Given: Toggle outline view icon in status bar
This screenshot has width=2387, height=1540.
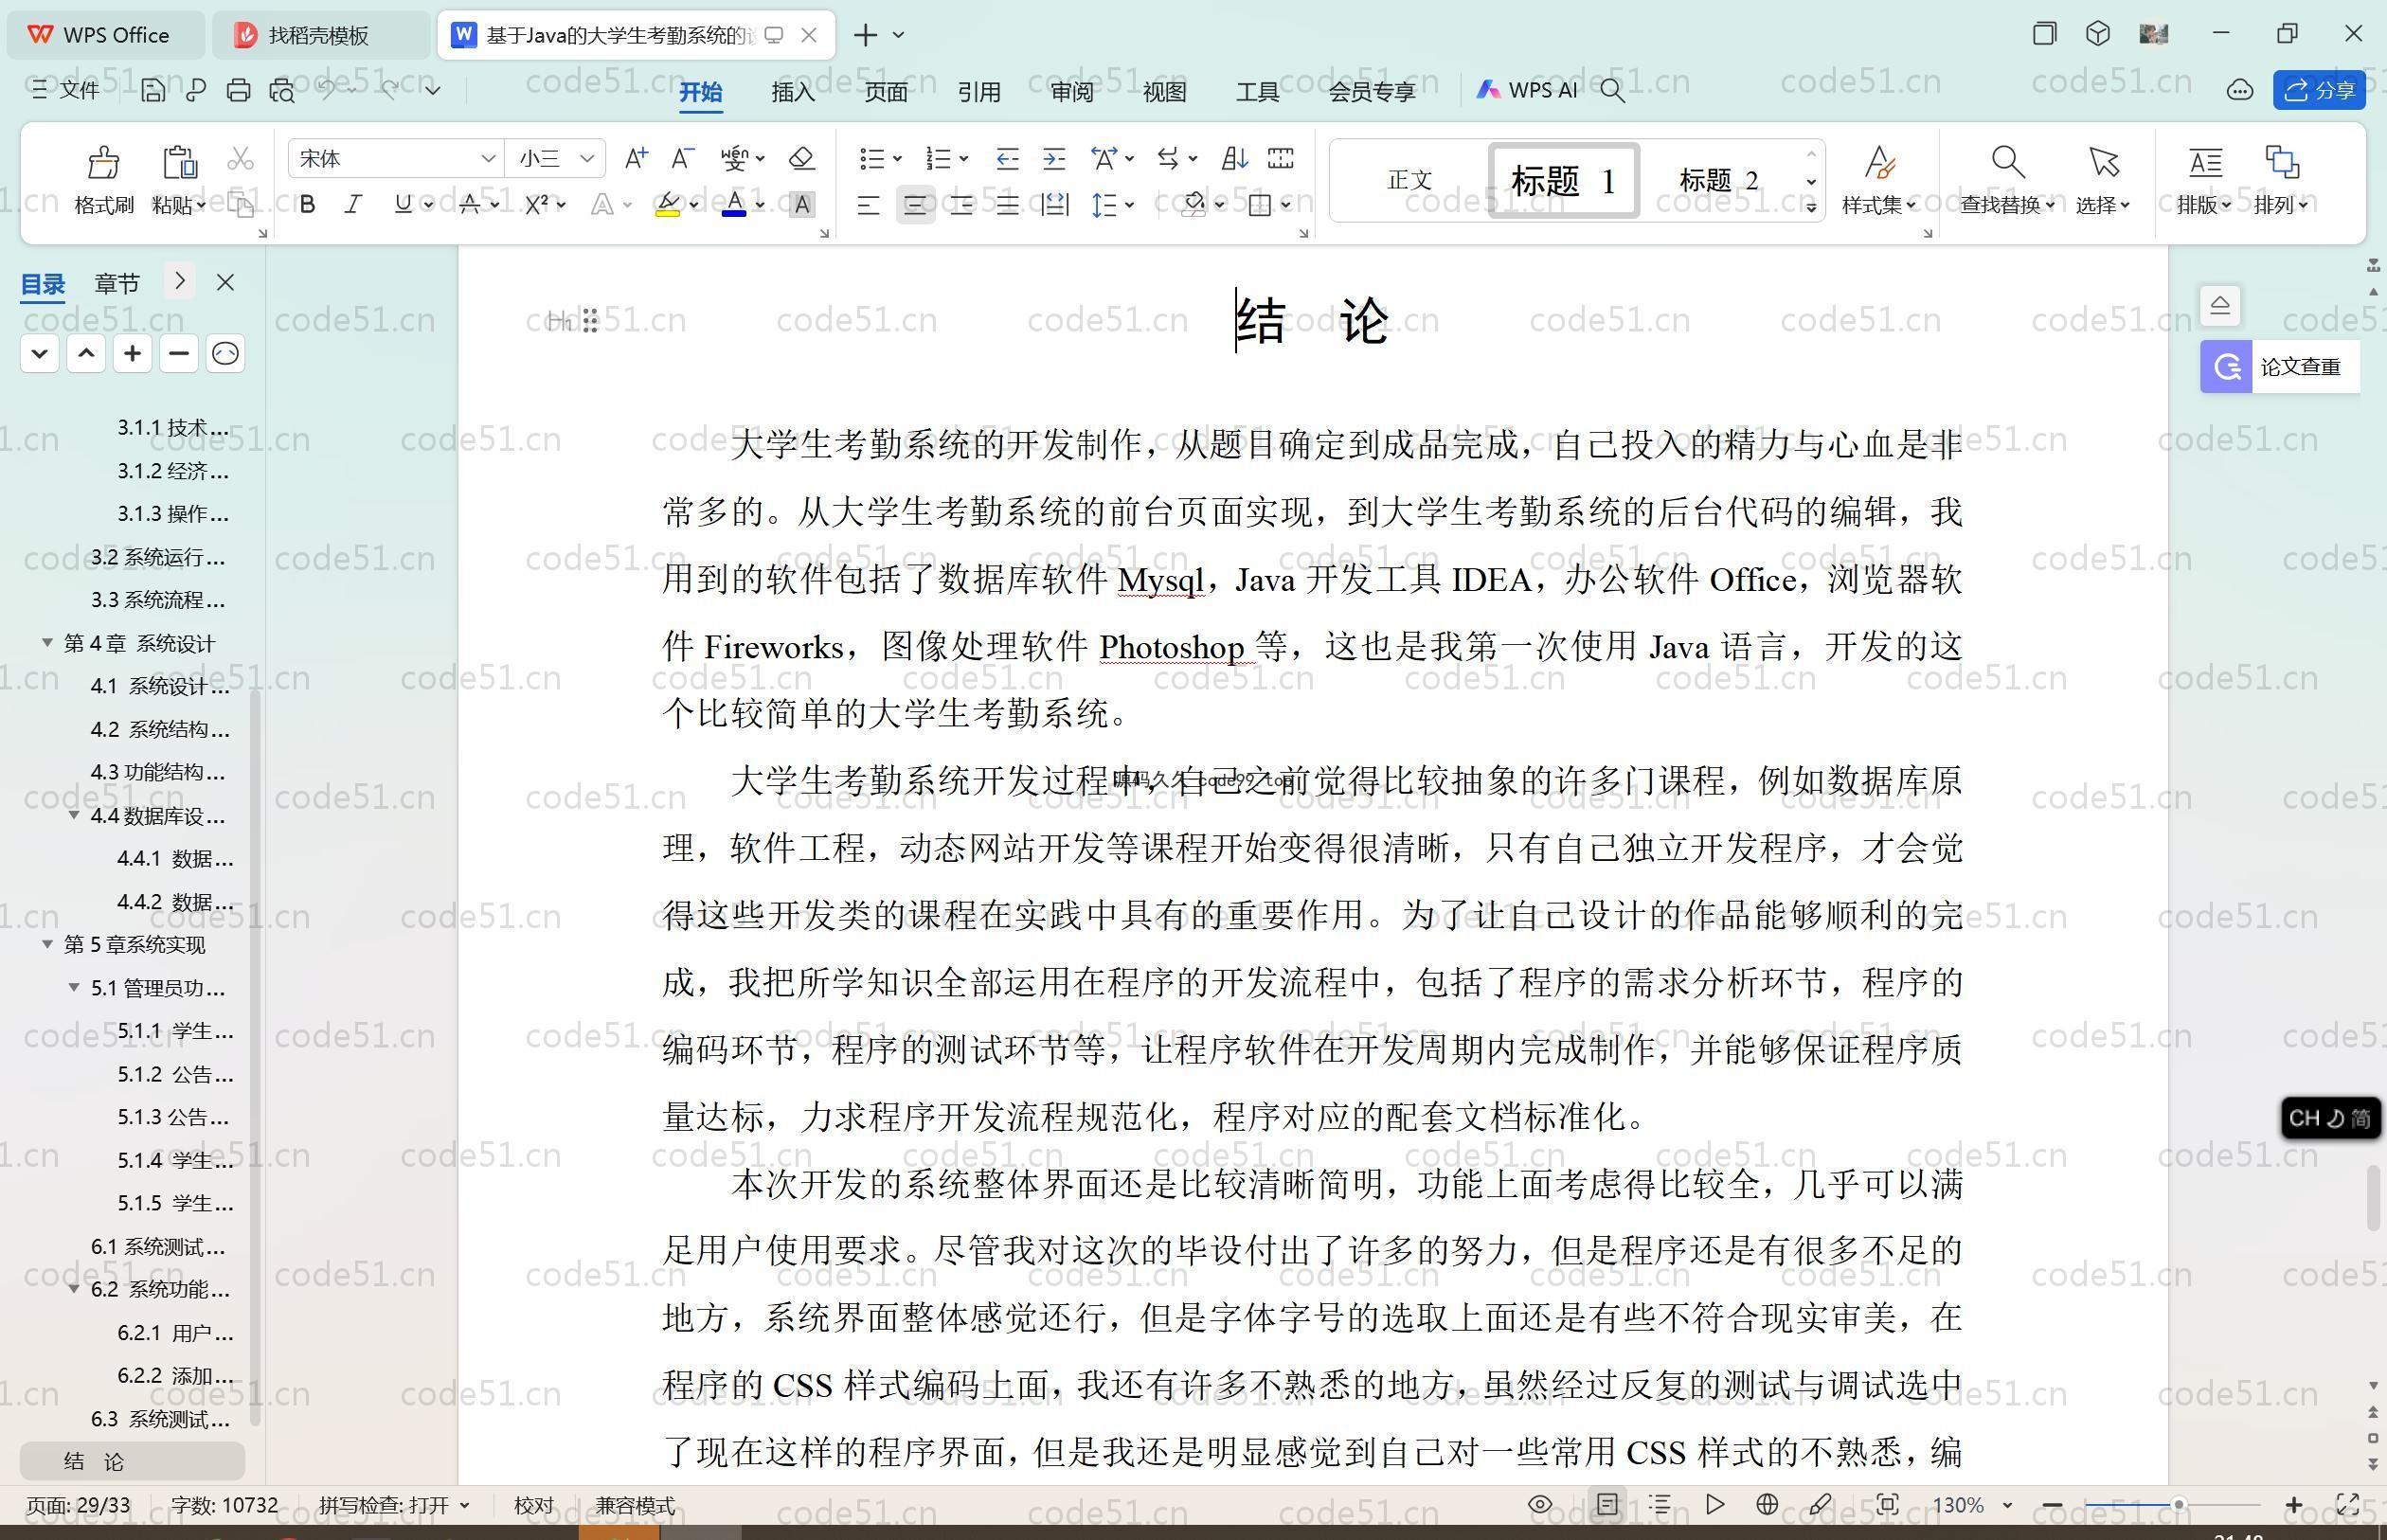Looking at the screenshot, I should pos(1660,1504).
